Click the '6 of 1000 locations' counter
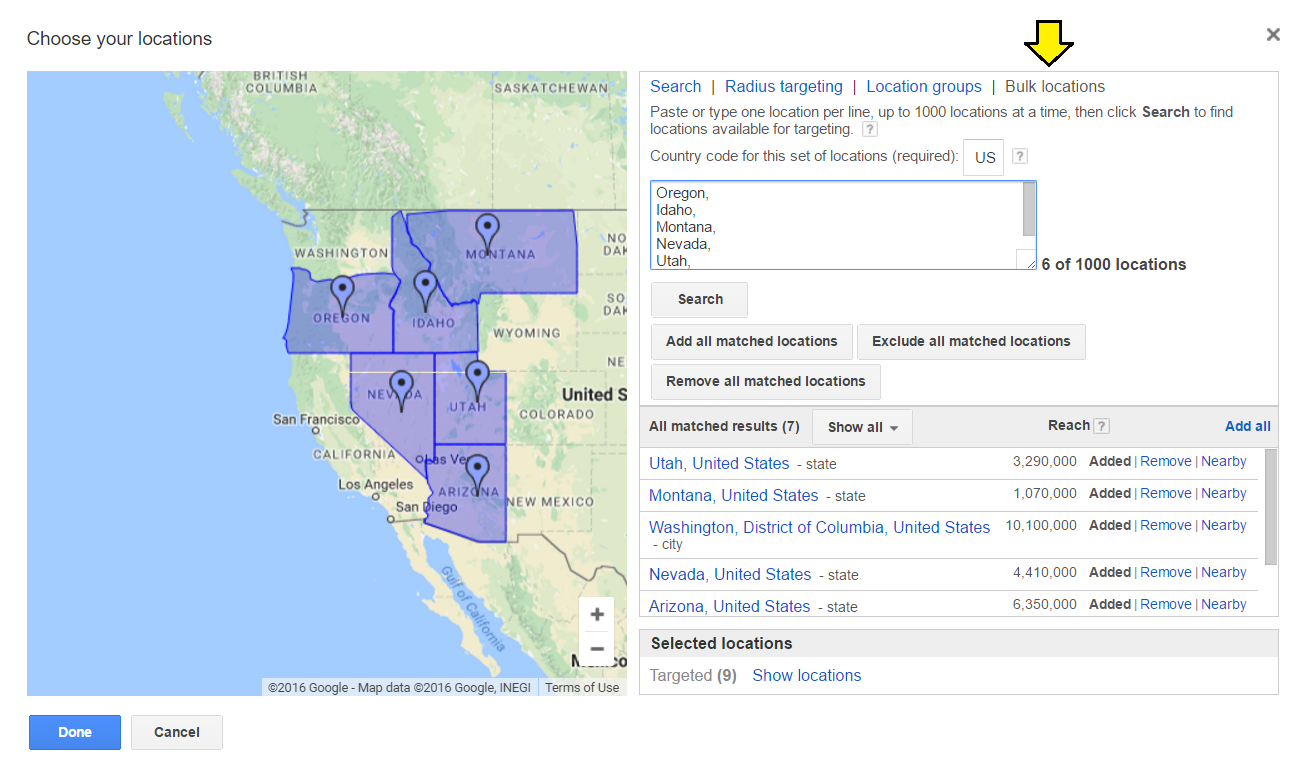 pos(1114,265)
